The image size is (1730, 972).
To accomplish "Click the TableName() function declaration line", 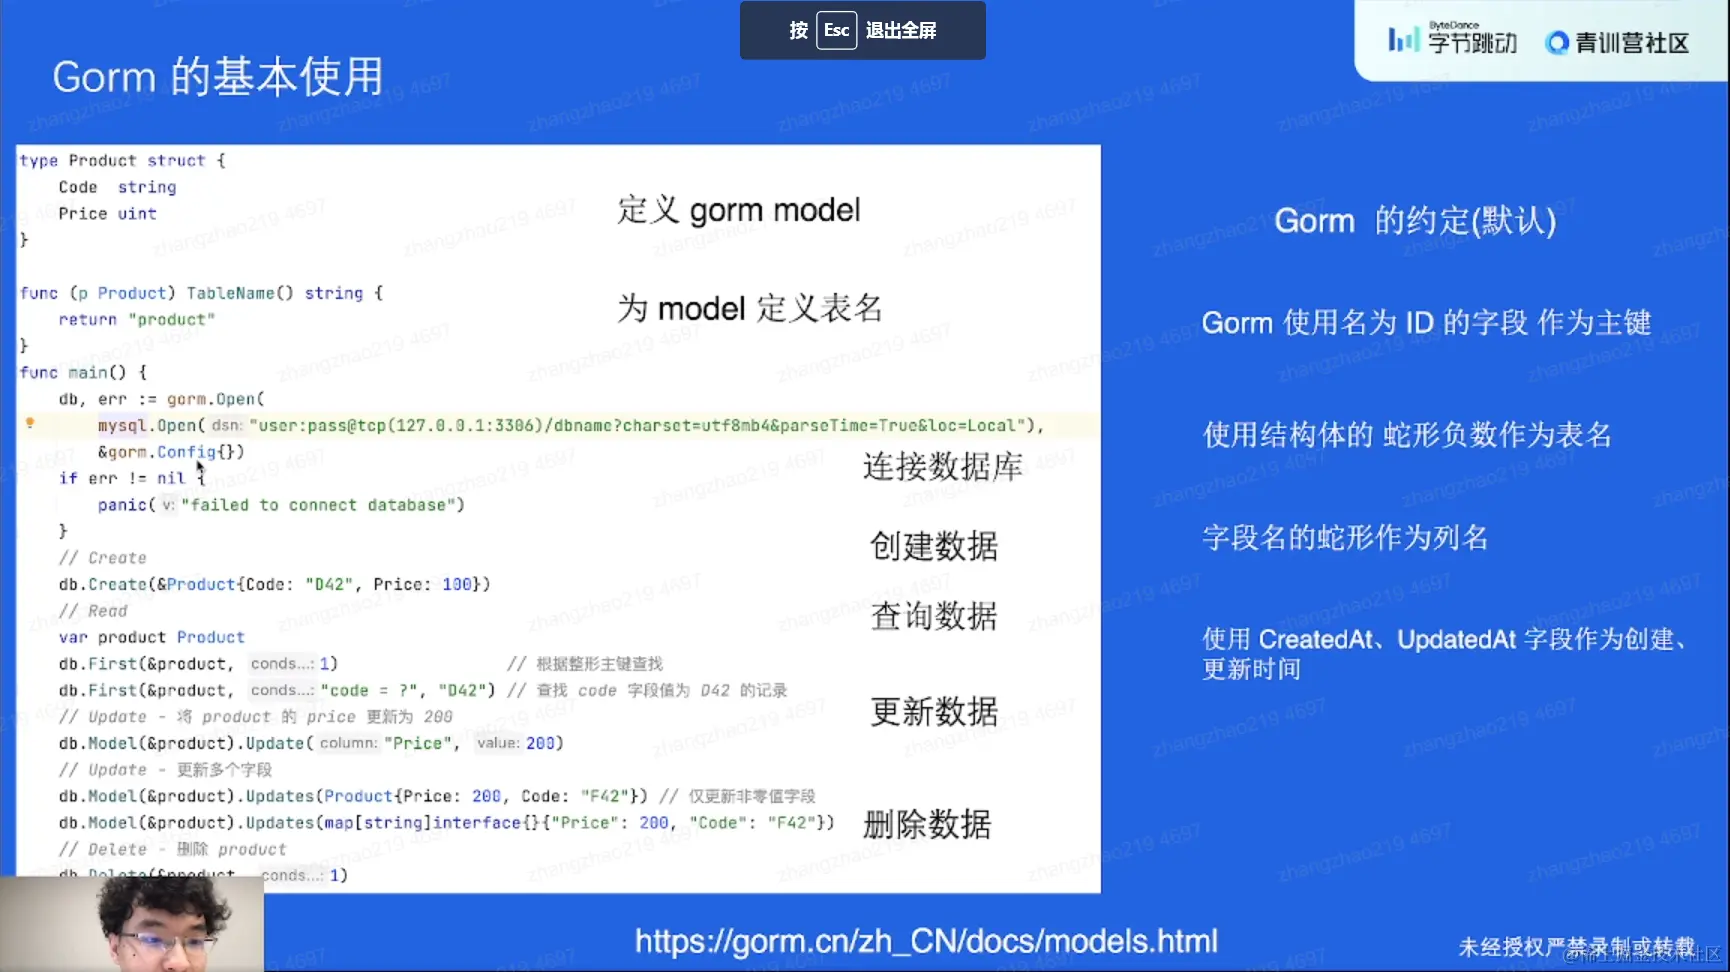I will tap(201, 293).
